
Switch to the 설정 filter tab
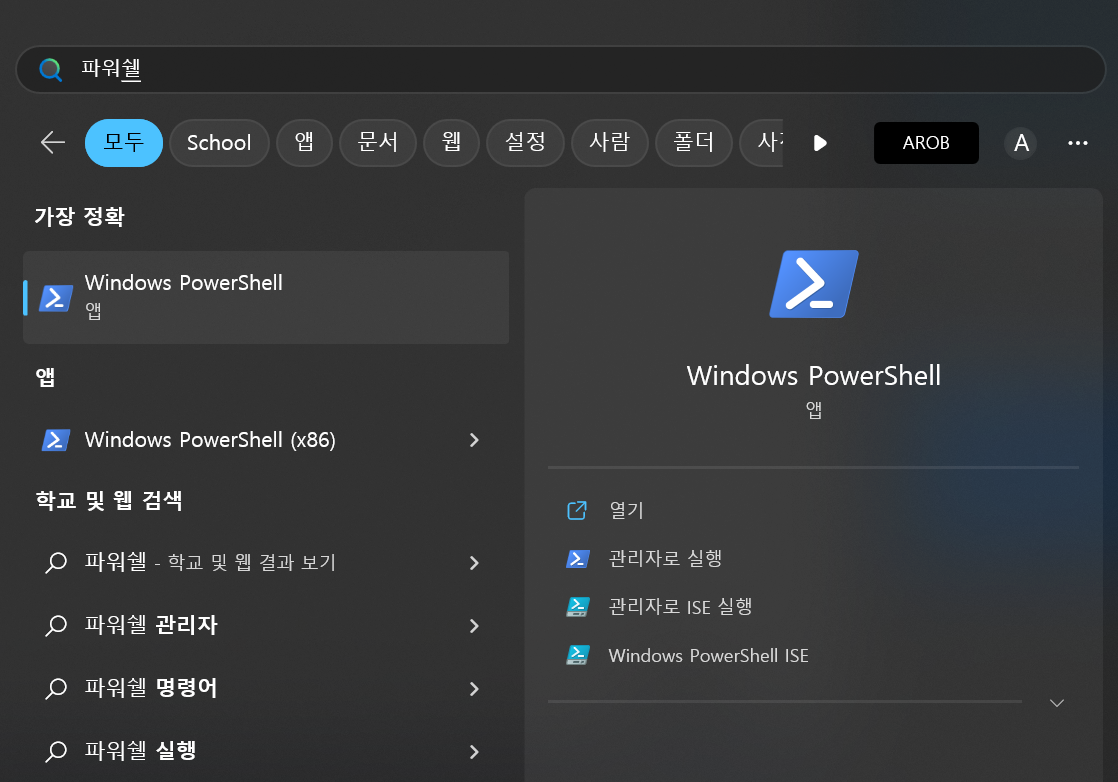[525, 143]
